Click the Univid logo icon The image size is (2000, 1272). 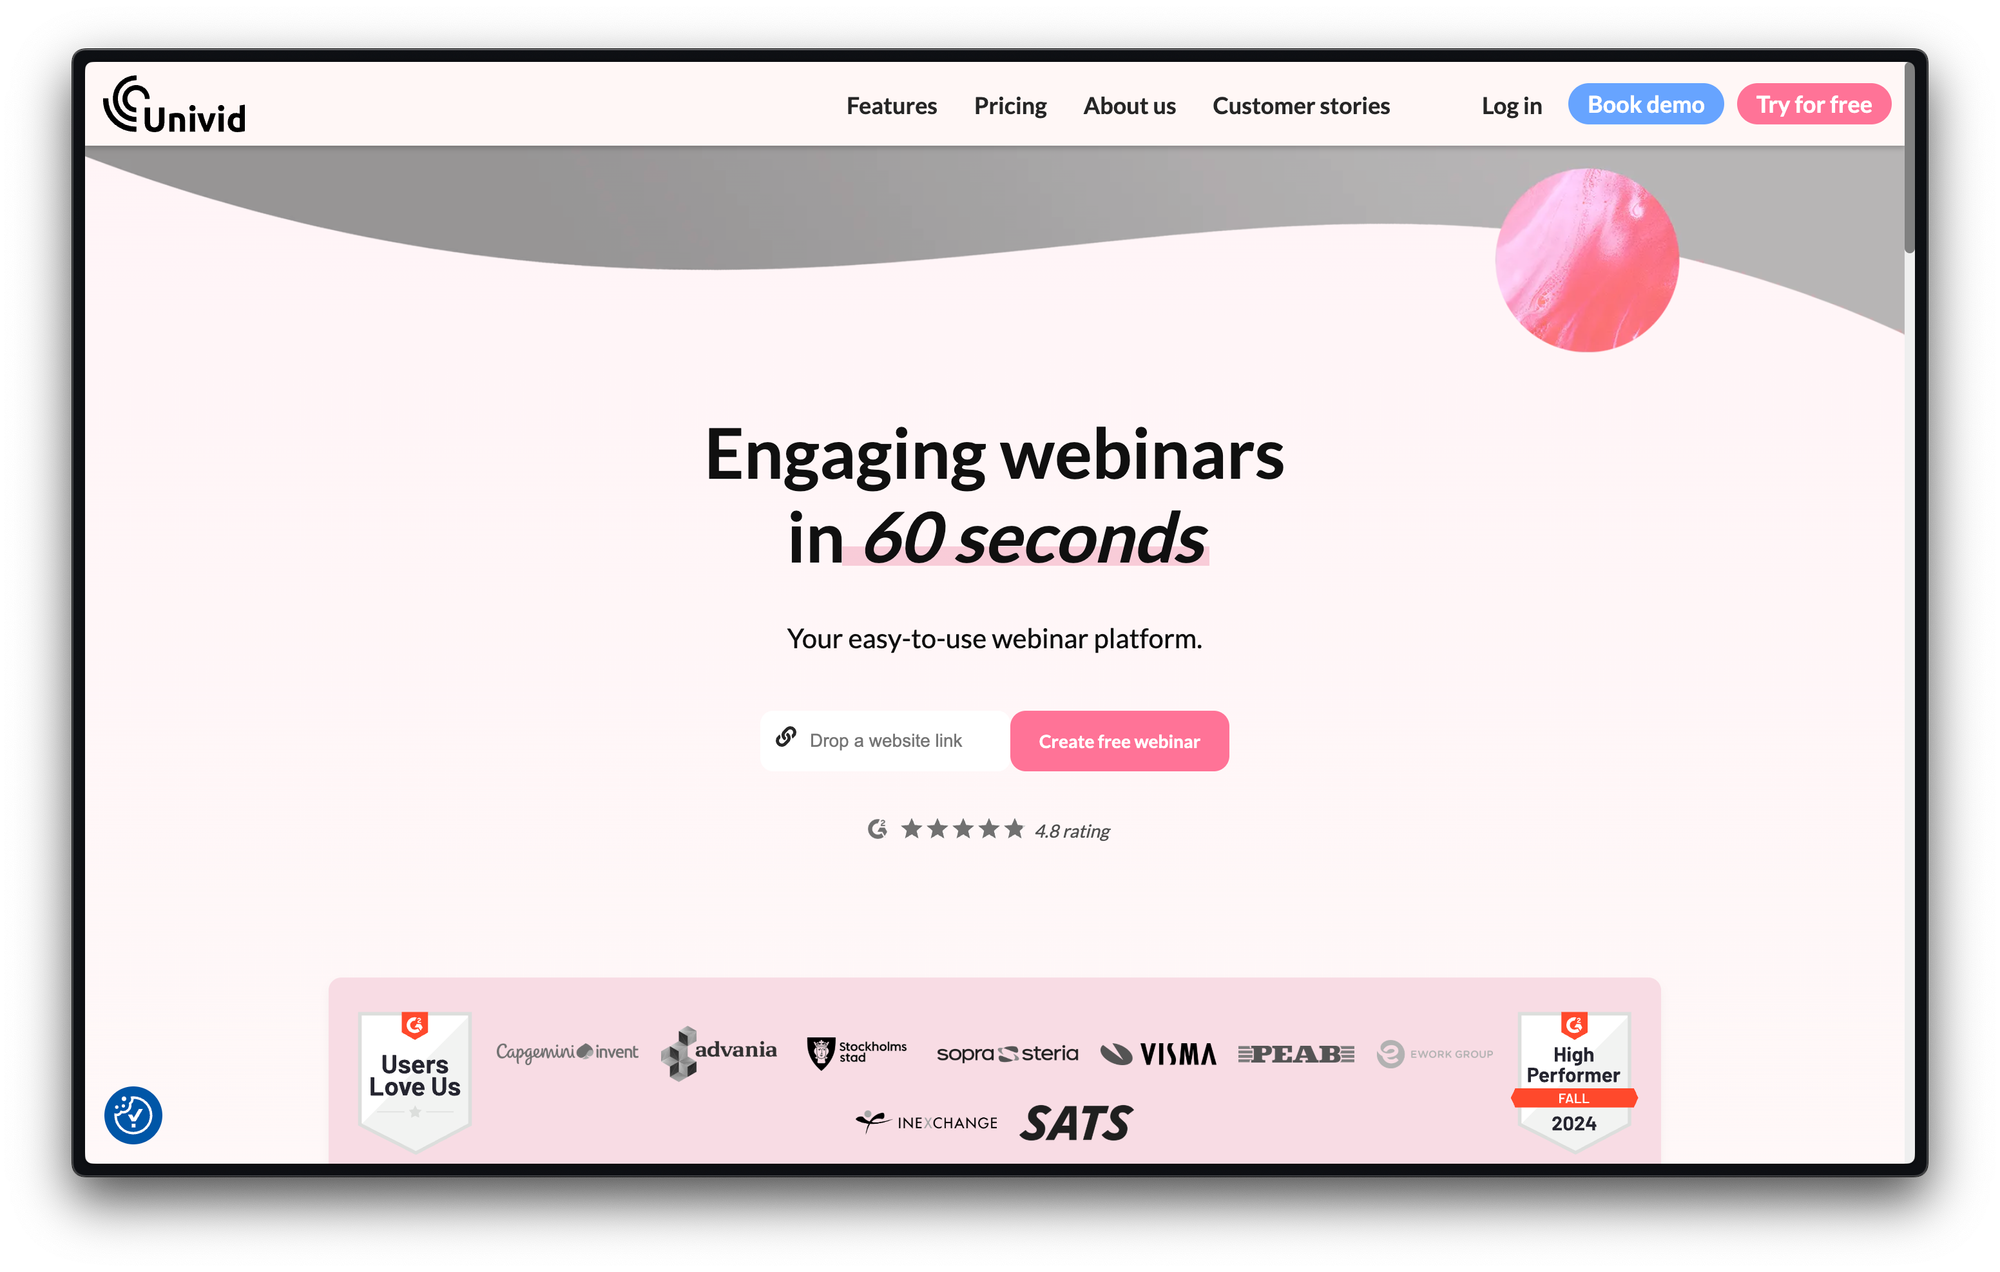[x=127, y=103]
